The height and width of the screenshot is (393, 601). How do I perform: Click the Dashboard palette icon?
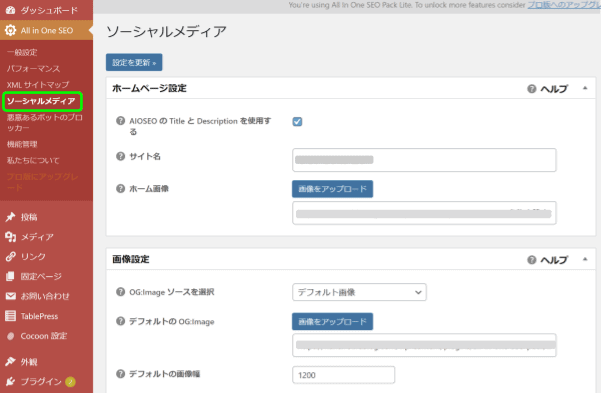[11, 10]
